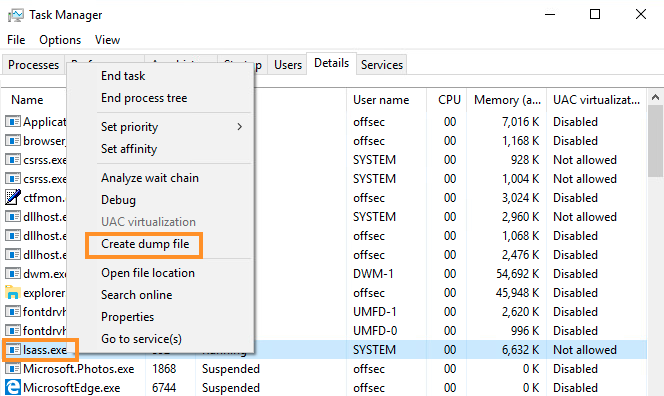The height and width of the screenshot is (396, 664).
Task: Click the Microsoft.Photos.exe process icon
Action: [13, 368]
